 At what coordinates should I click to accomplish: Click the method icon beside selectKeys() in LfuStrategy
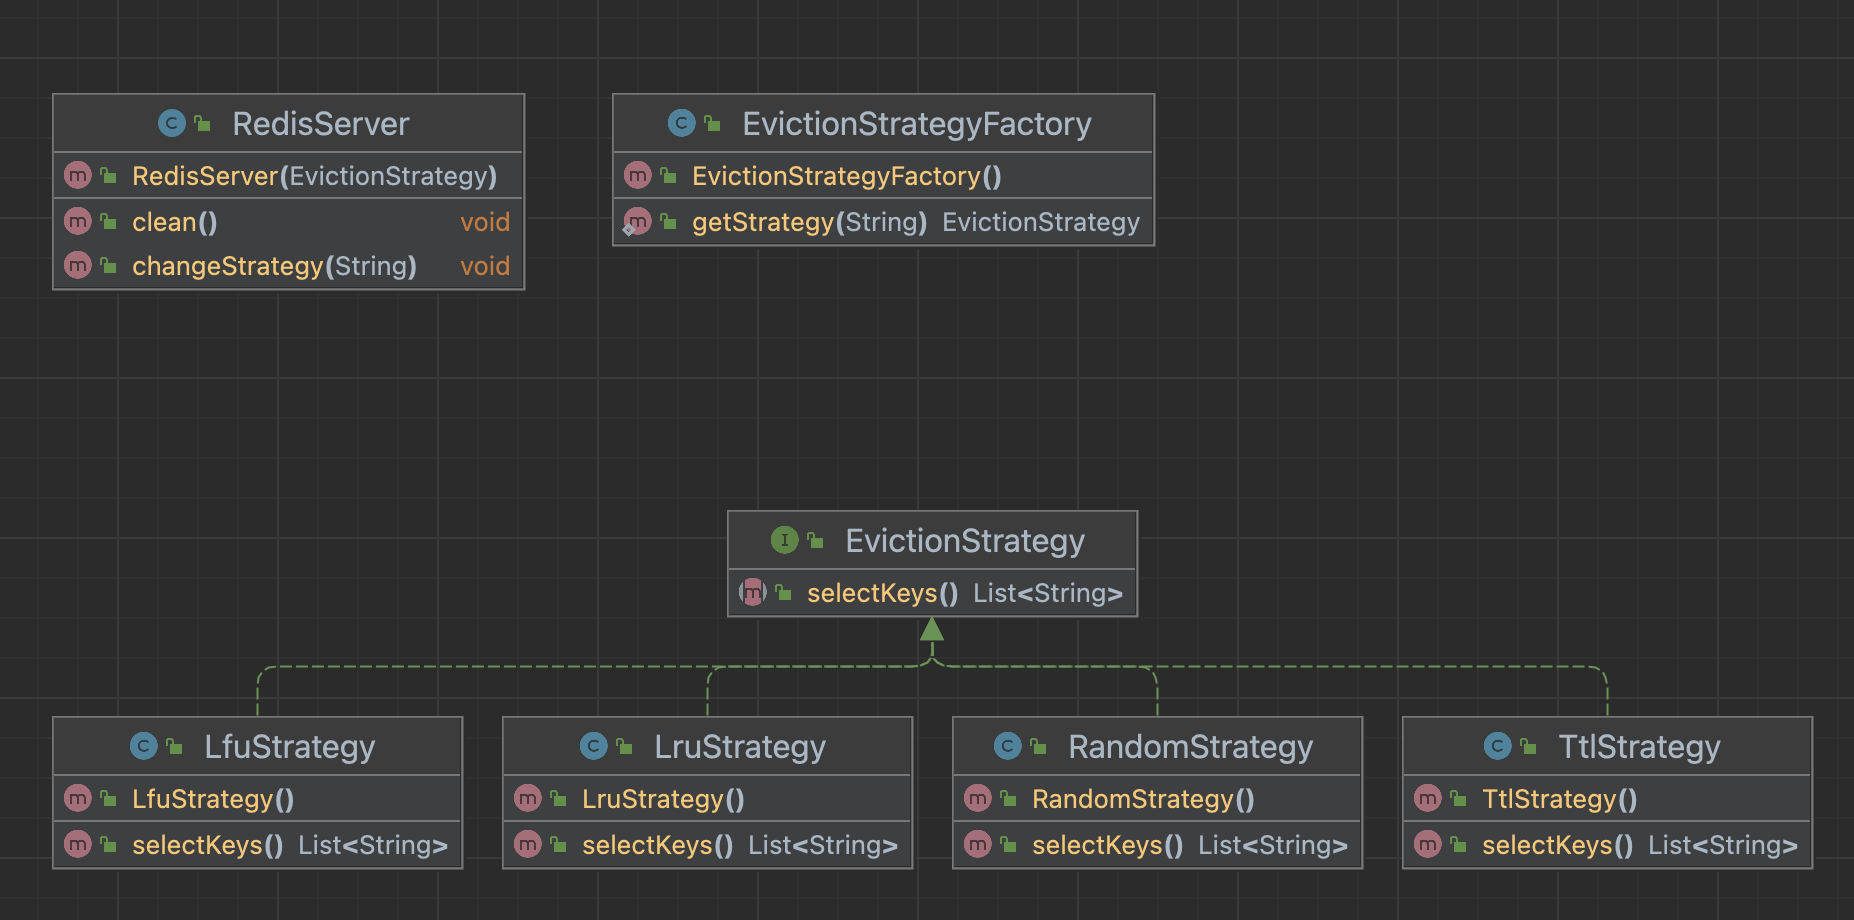coord(78,844)
